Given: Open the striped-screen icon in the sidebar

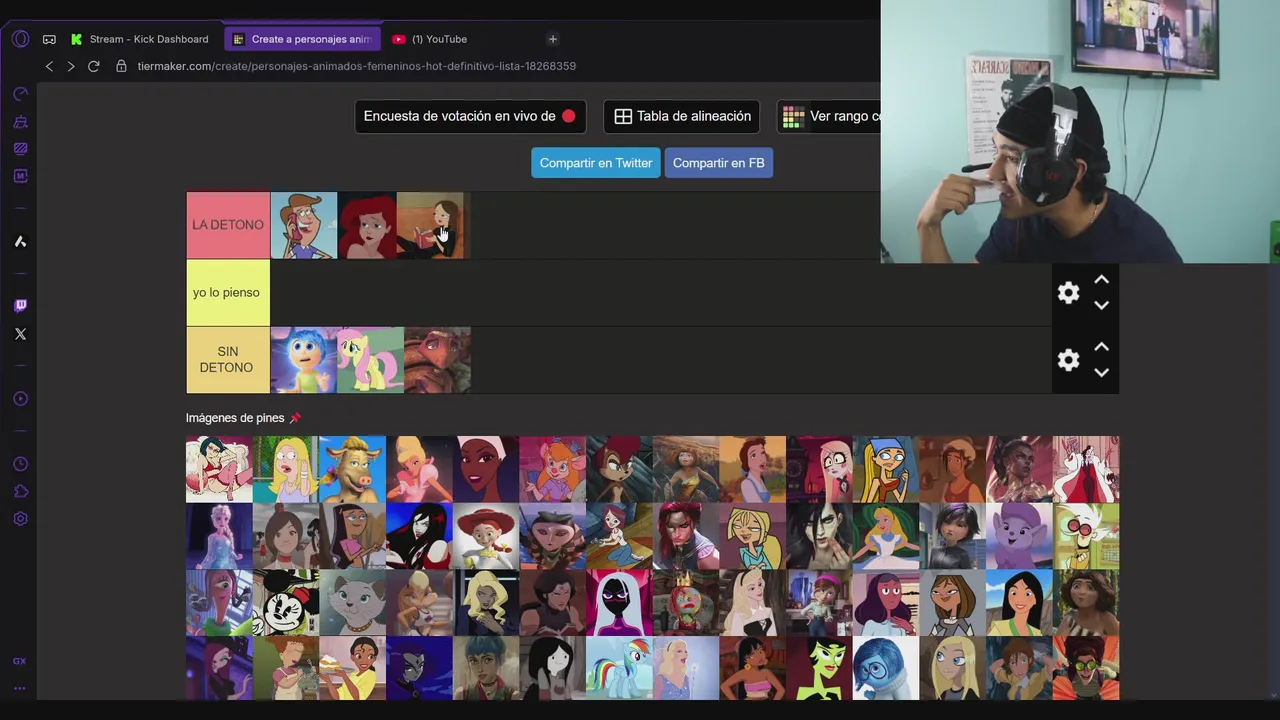Looking at the screenshot, I should click(x=20, y=149).
